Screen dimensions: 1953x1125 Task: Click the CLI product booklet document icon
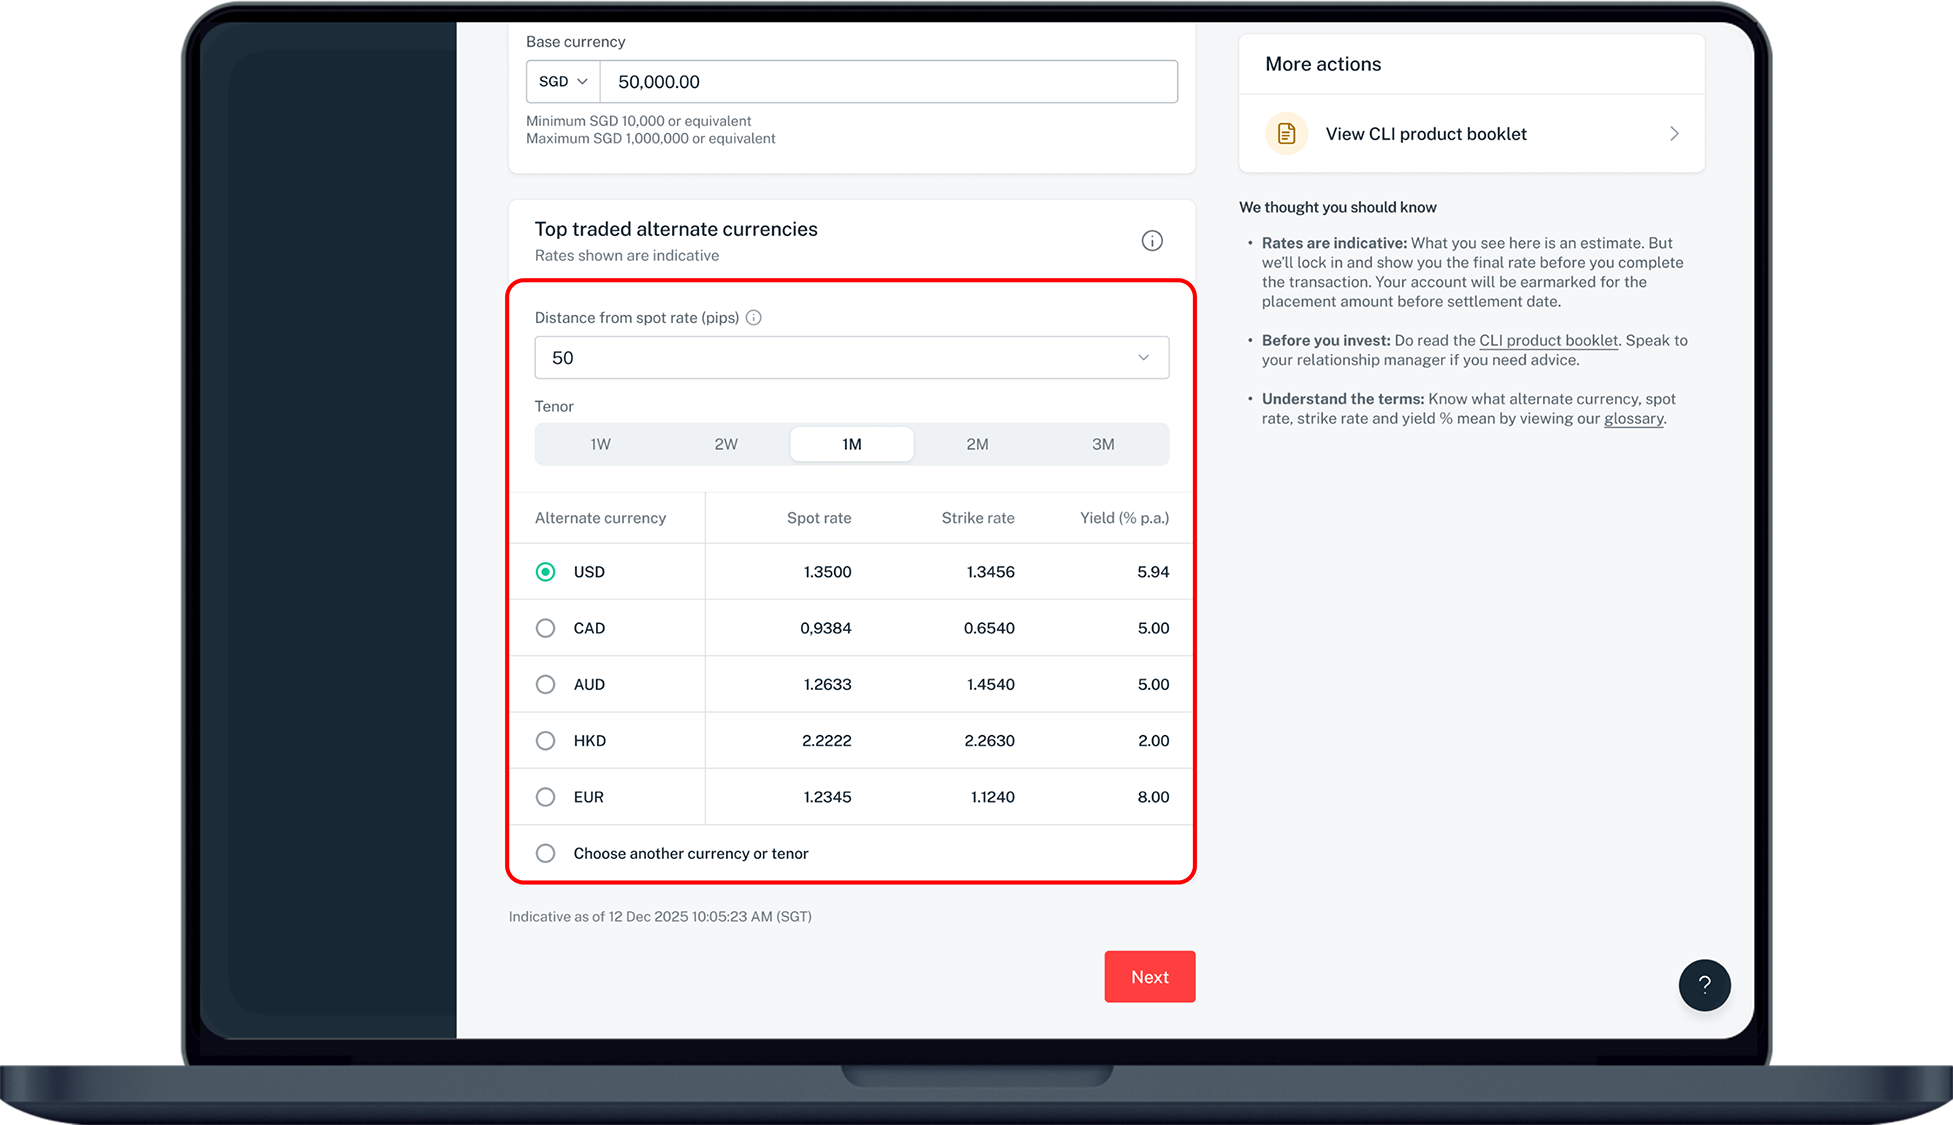[1286, 134]
